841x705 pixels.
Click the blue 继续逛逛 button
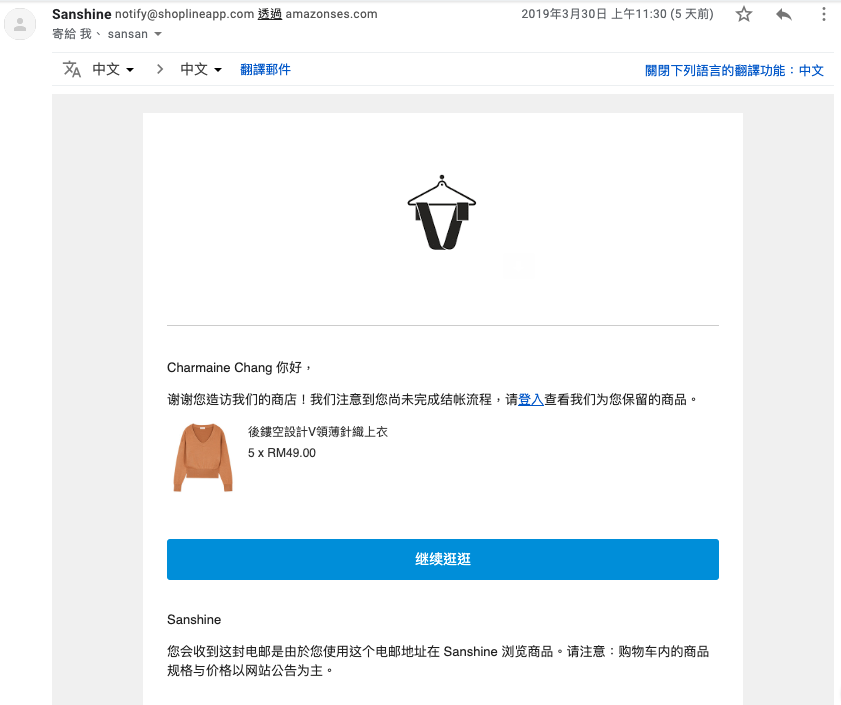click(442, 559)
